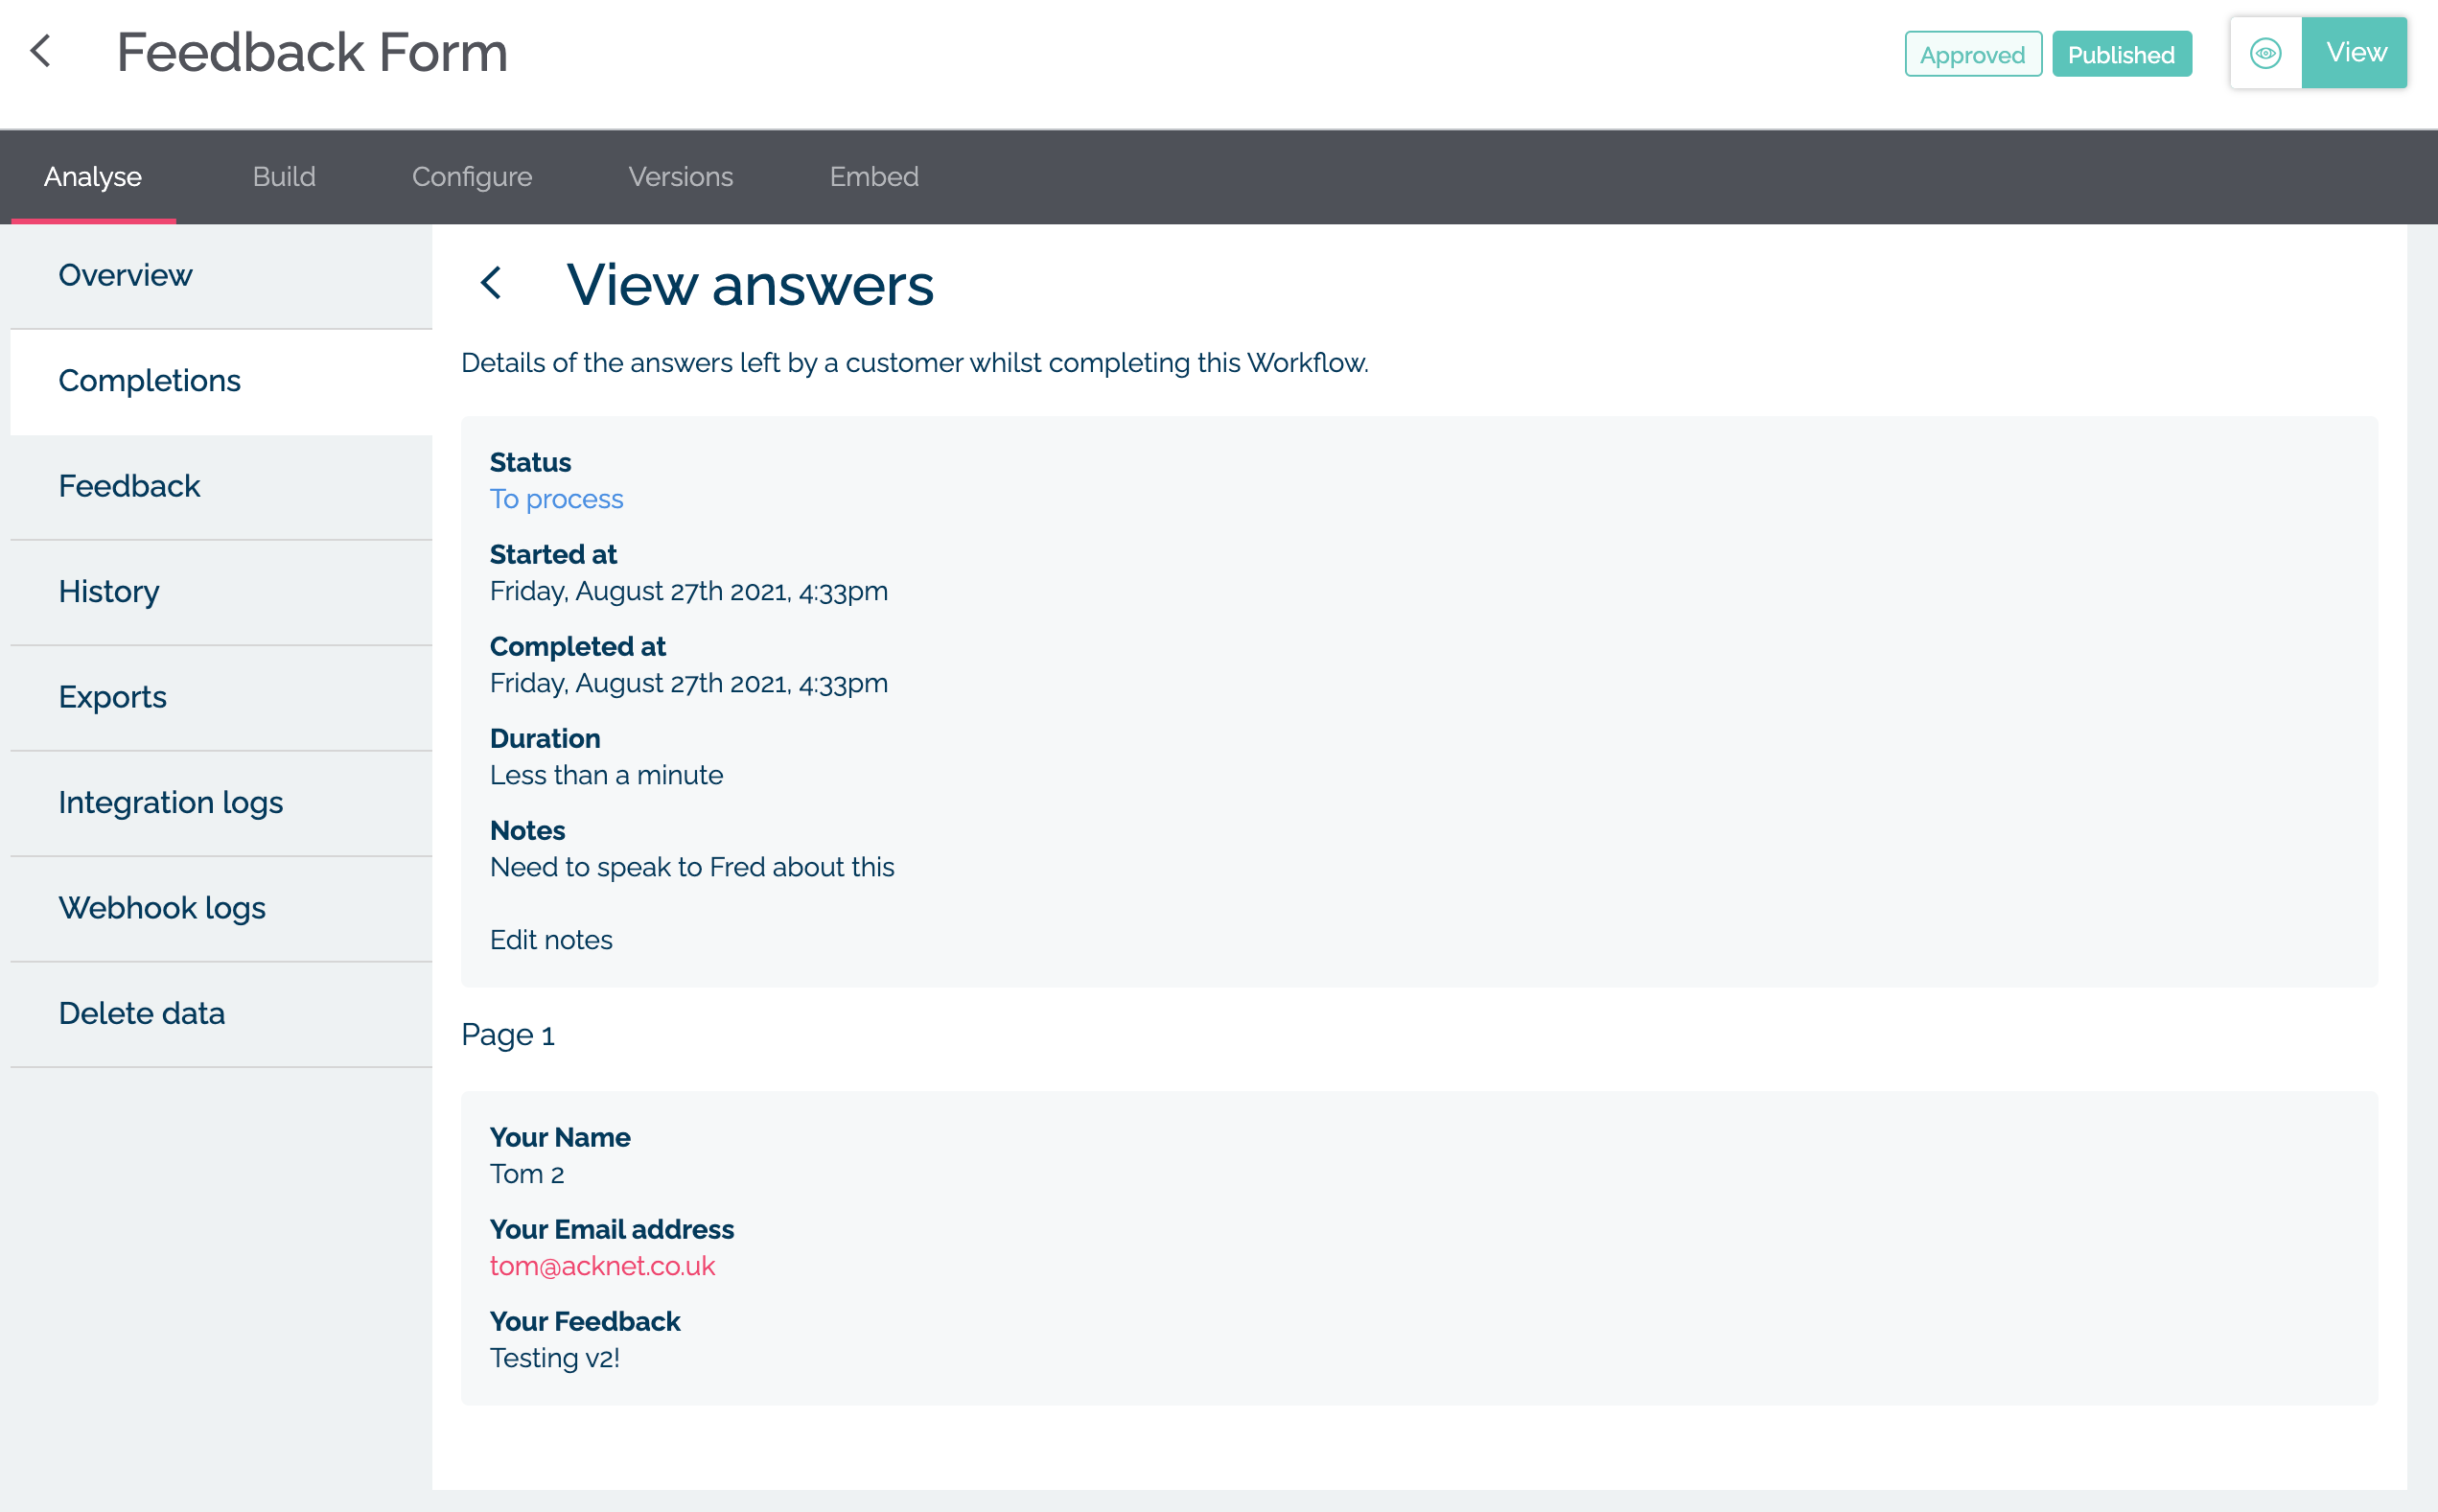
Task: Click the back chevron next to View answers
Action: pyautogui.click(x=491, y=283)
